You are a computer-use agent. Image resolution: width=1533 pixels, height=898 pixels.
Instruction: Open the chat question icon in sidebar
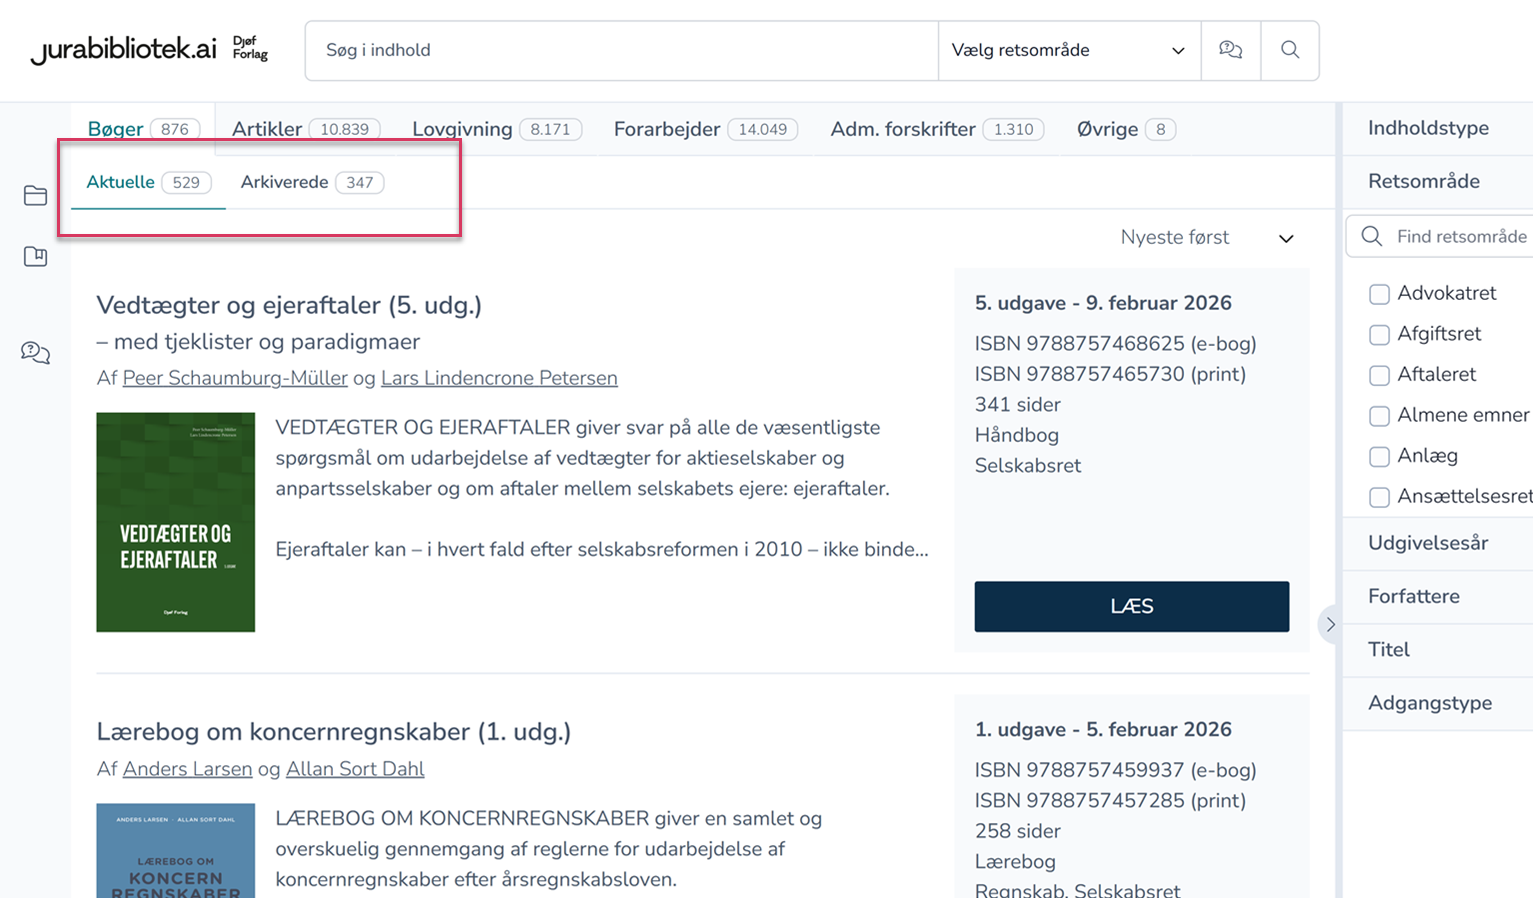(x=35, y=352)
